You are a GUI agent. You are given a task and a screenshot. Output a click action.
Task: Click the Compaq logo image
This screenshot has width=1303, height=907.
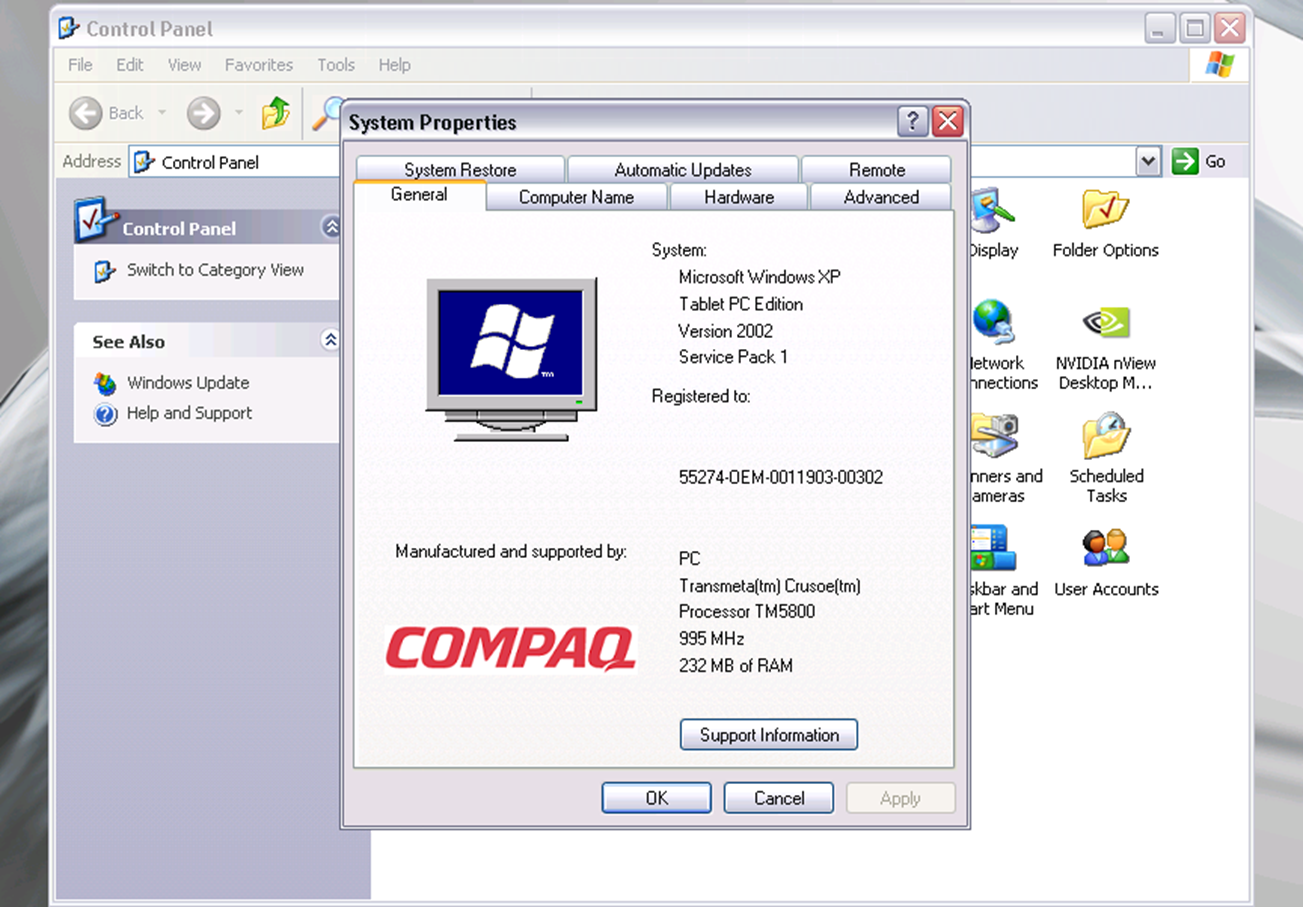511,649
